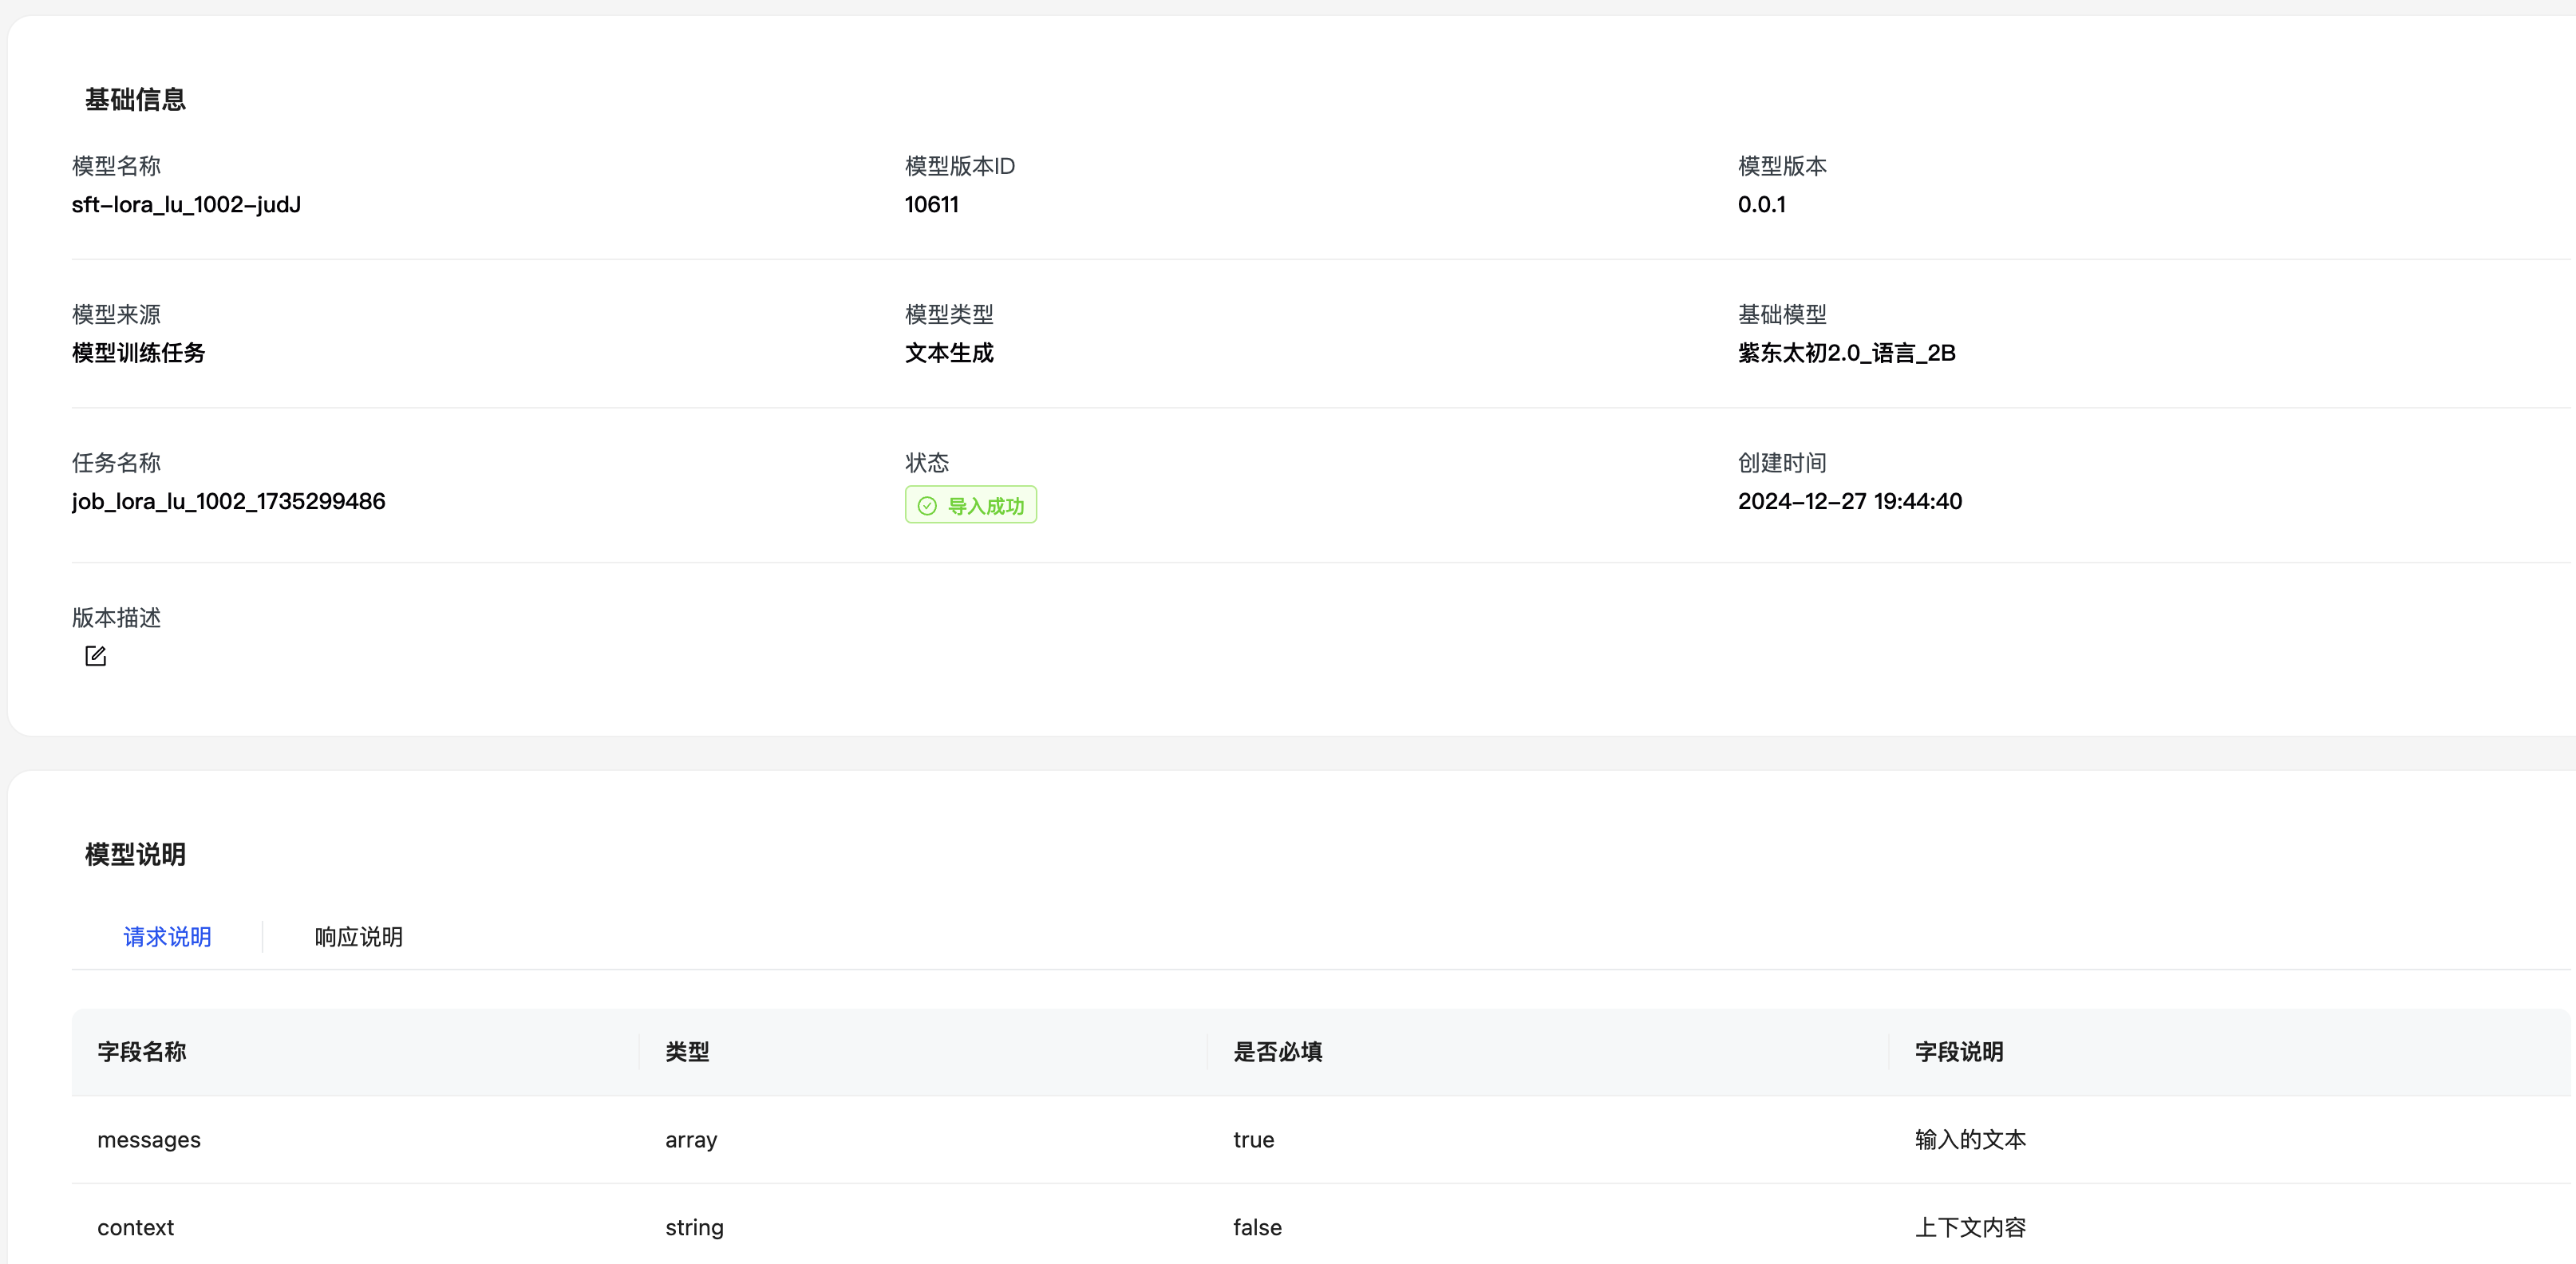The width and height of the screenshot is (2576, 1264).
Task: Click the 模型说明 section heading
Action: (135, 855)
